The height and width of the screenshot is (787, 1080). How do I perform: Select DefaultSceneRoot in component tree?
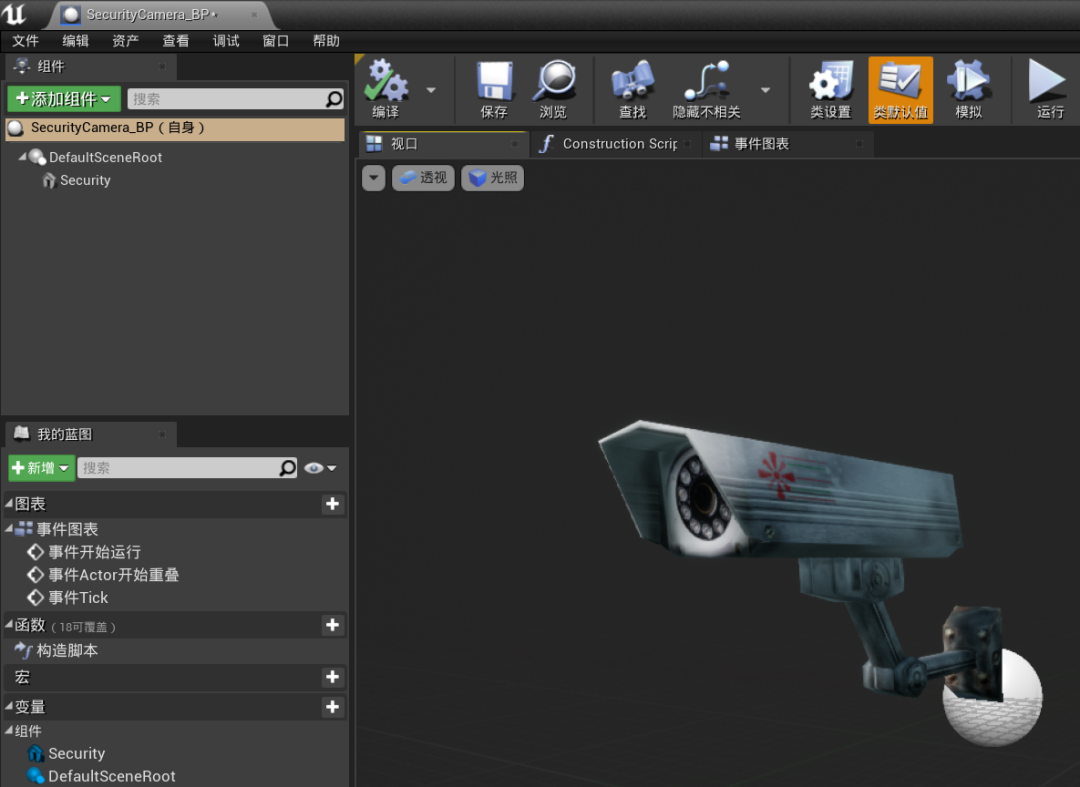click(105, 157)
